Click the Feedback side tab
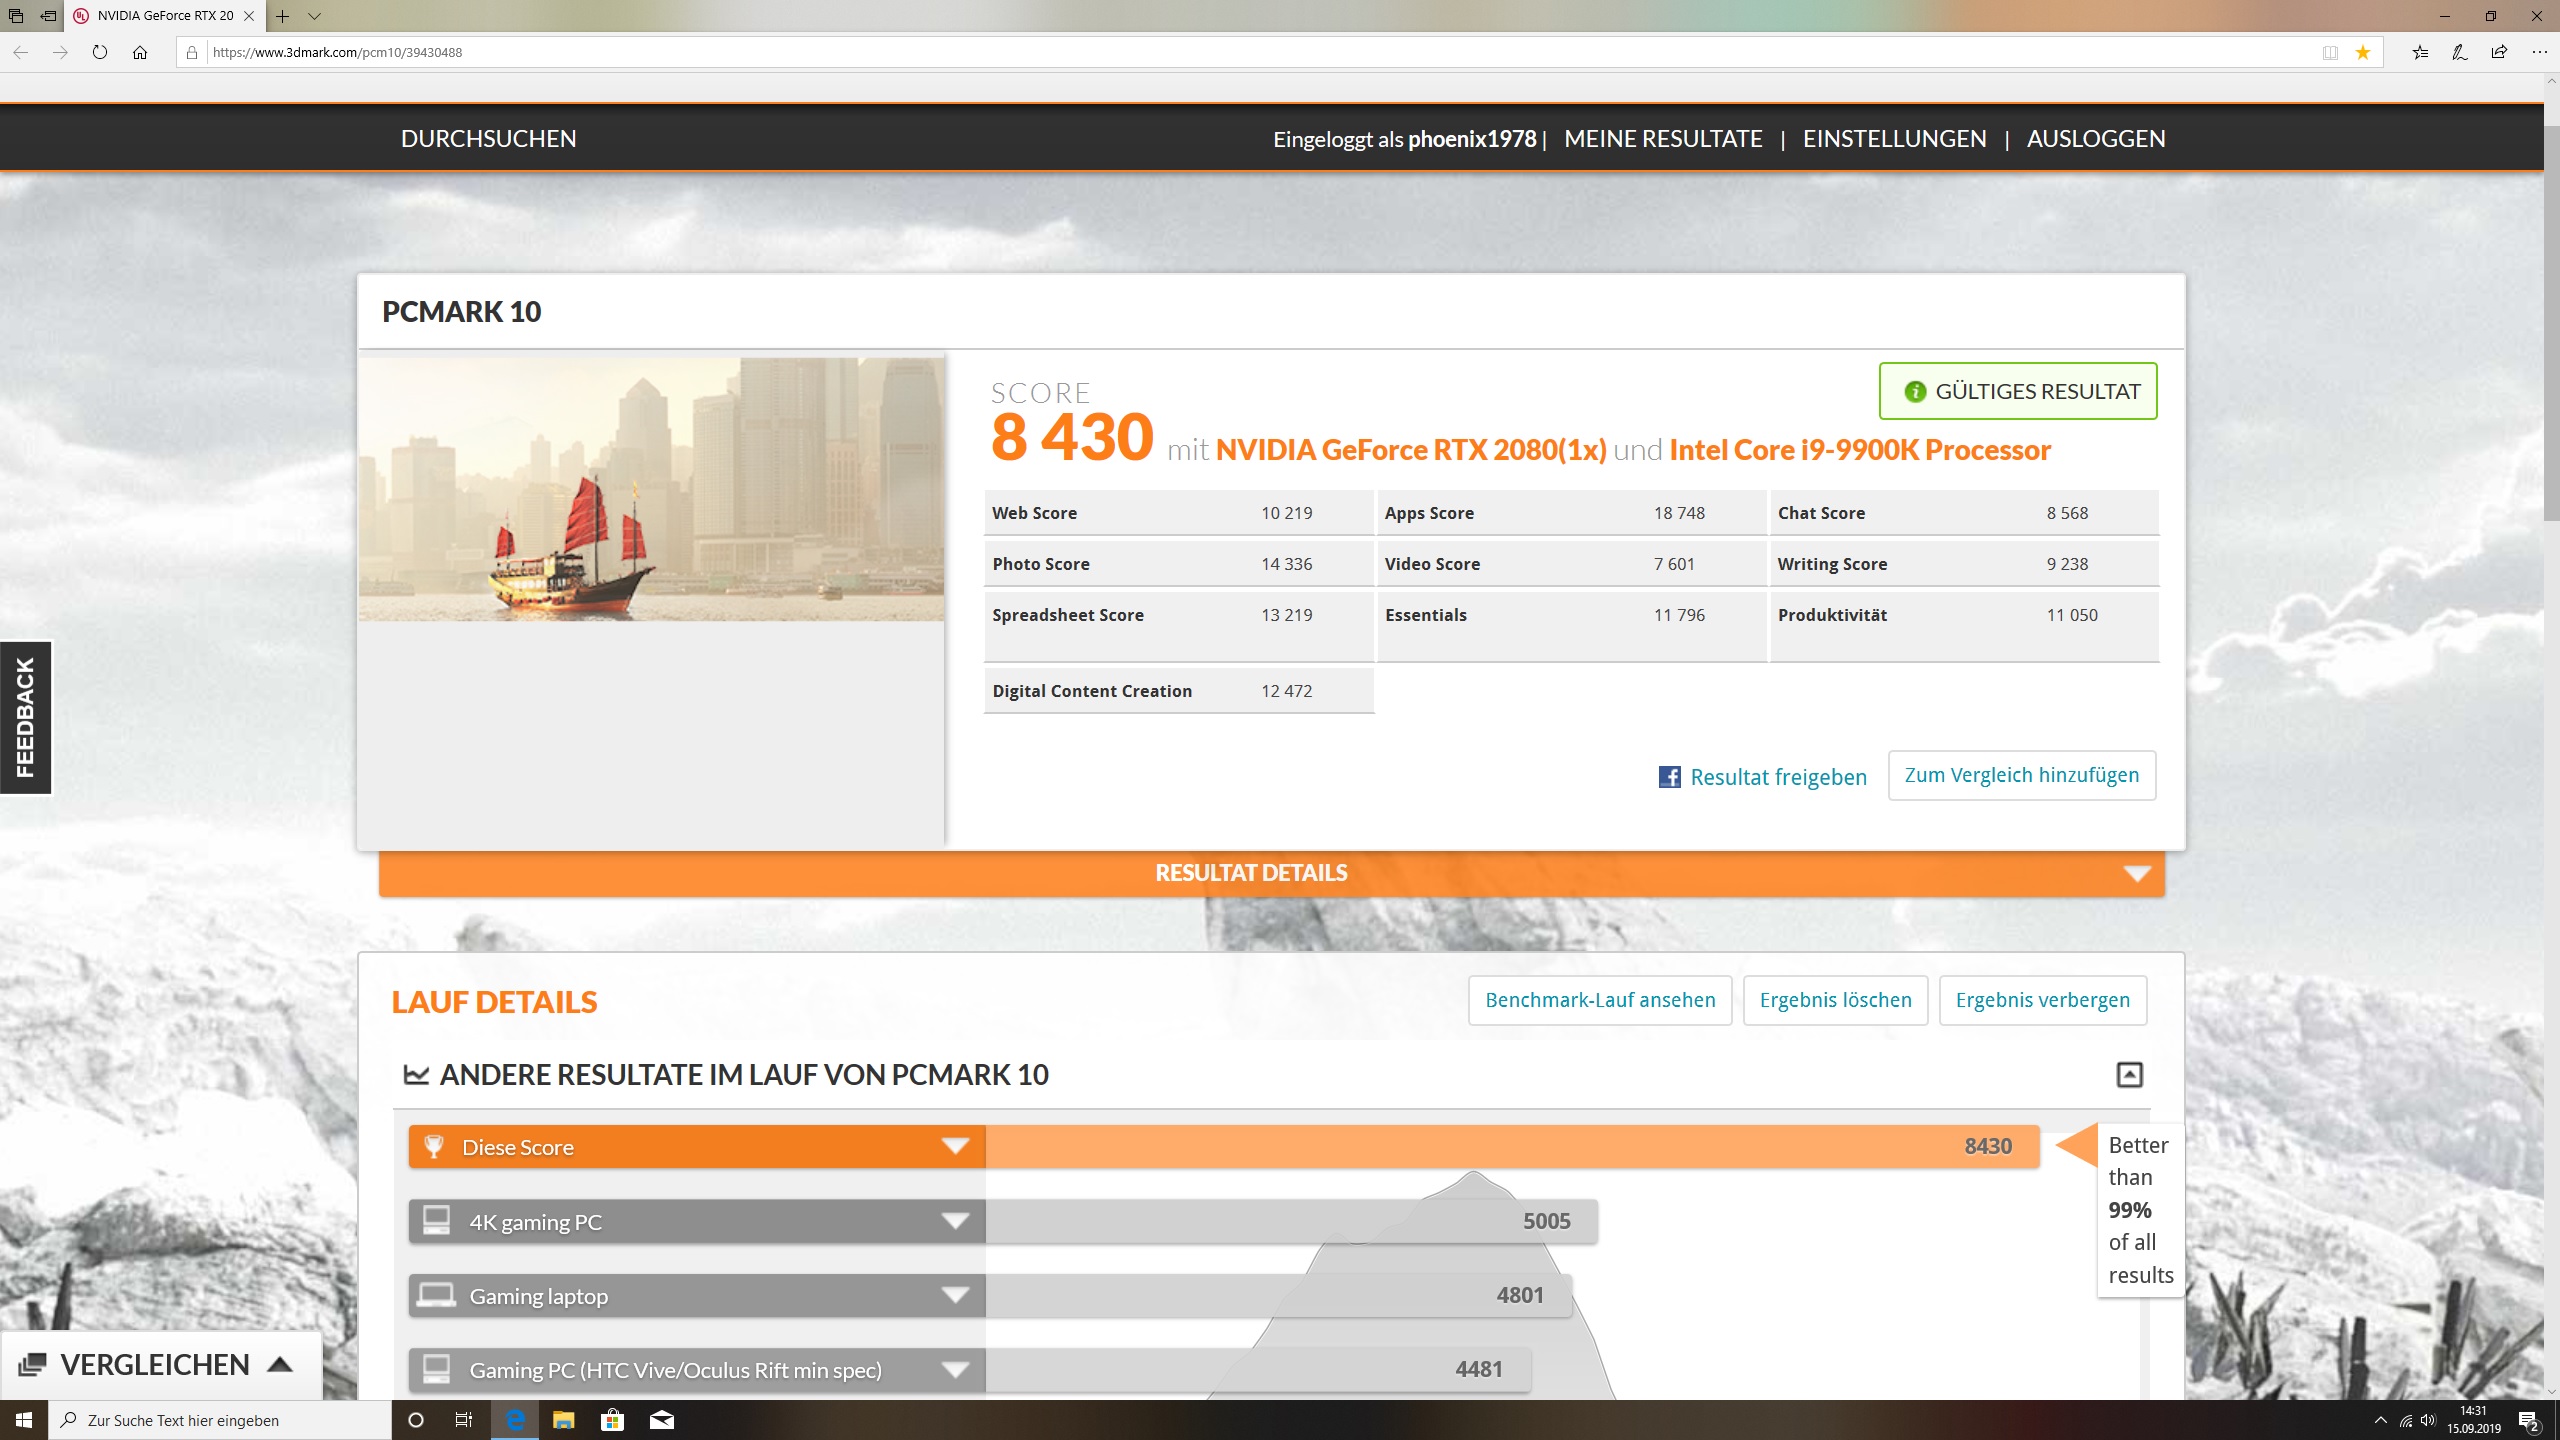 point(25,717)
